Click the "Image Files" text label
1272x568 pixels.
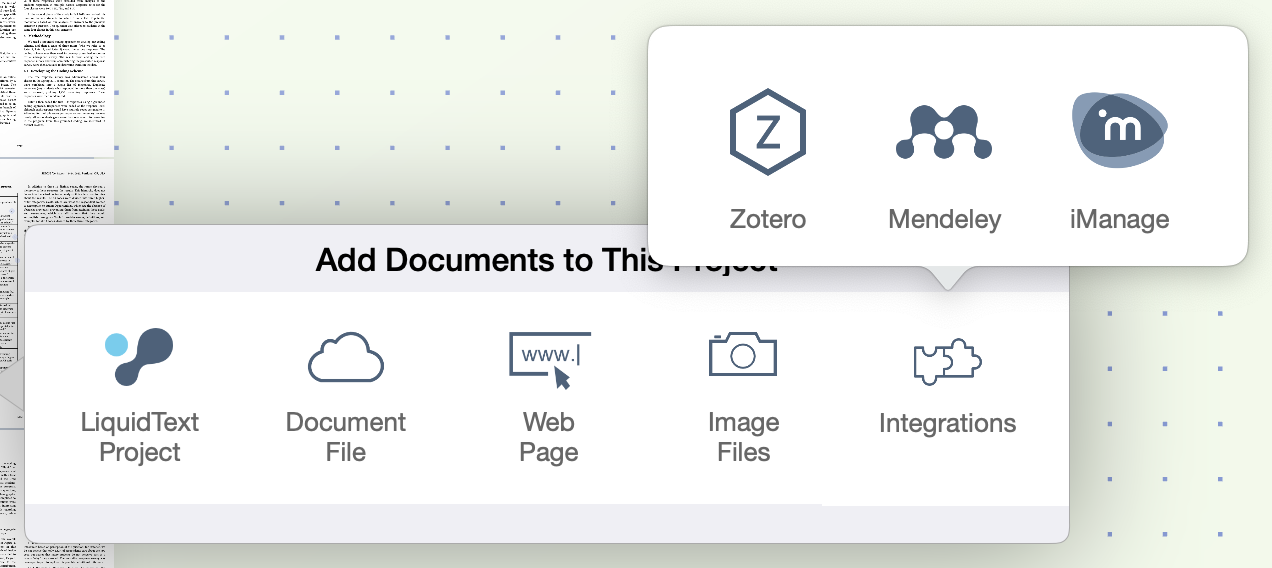pyautogui.click(x=743, y=437)
